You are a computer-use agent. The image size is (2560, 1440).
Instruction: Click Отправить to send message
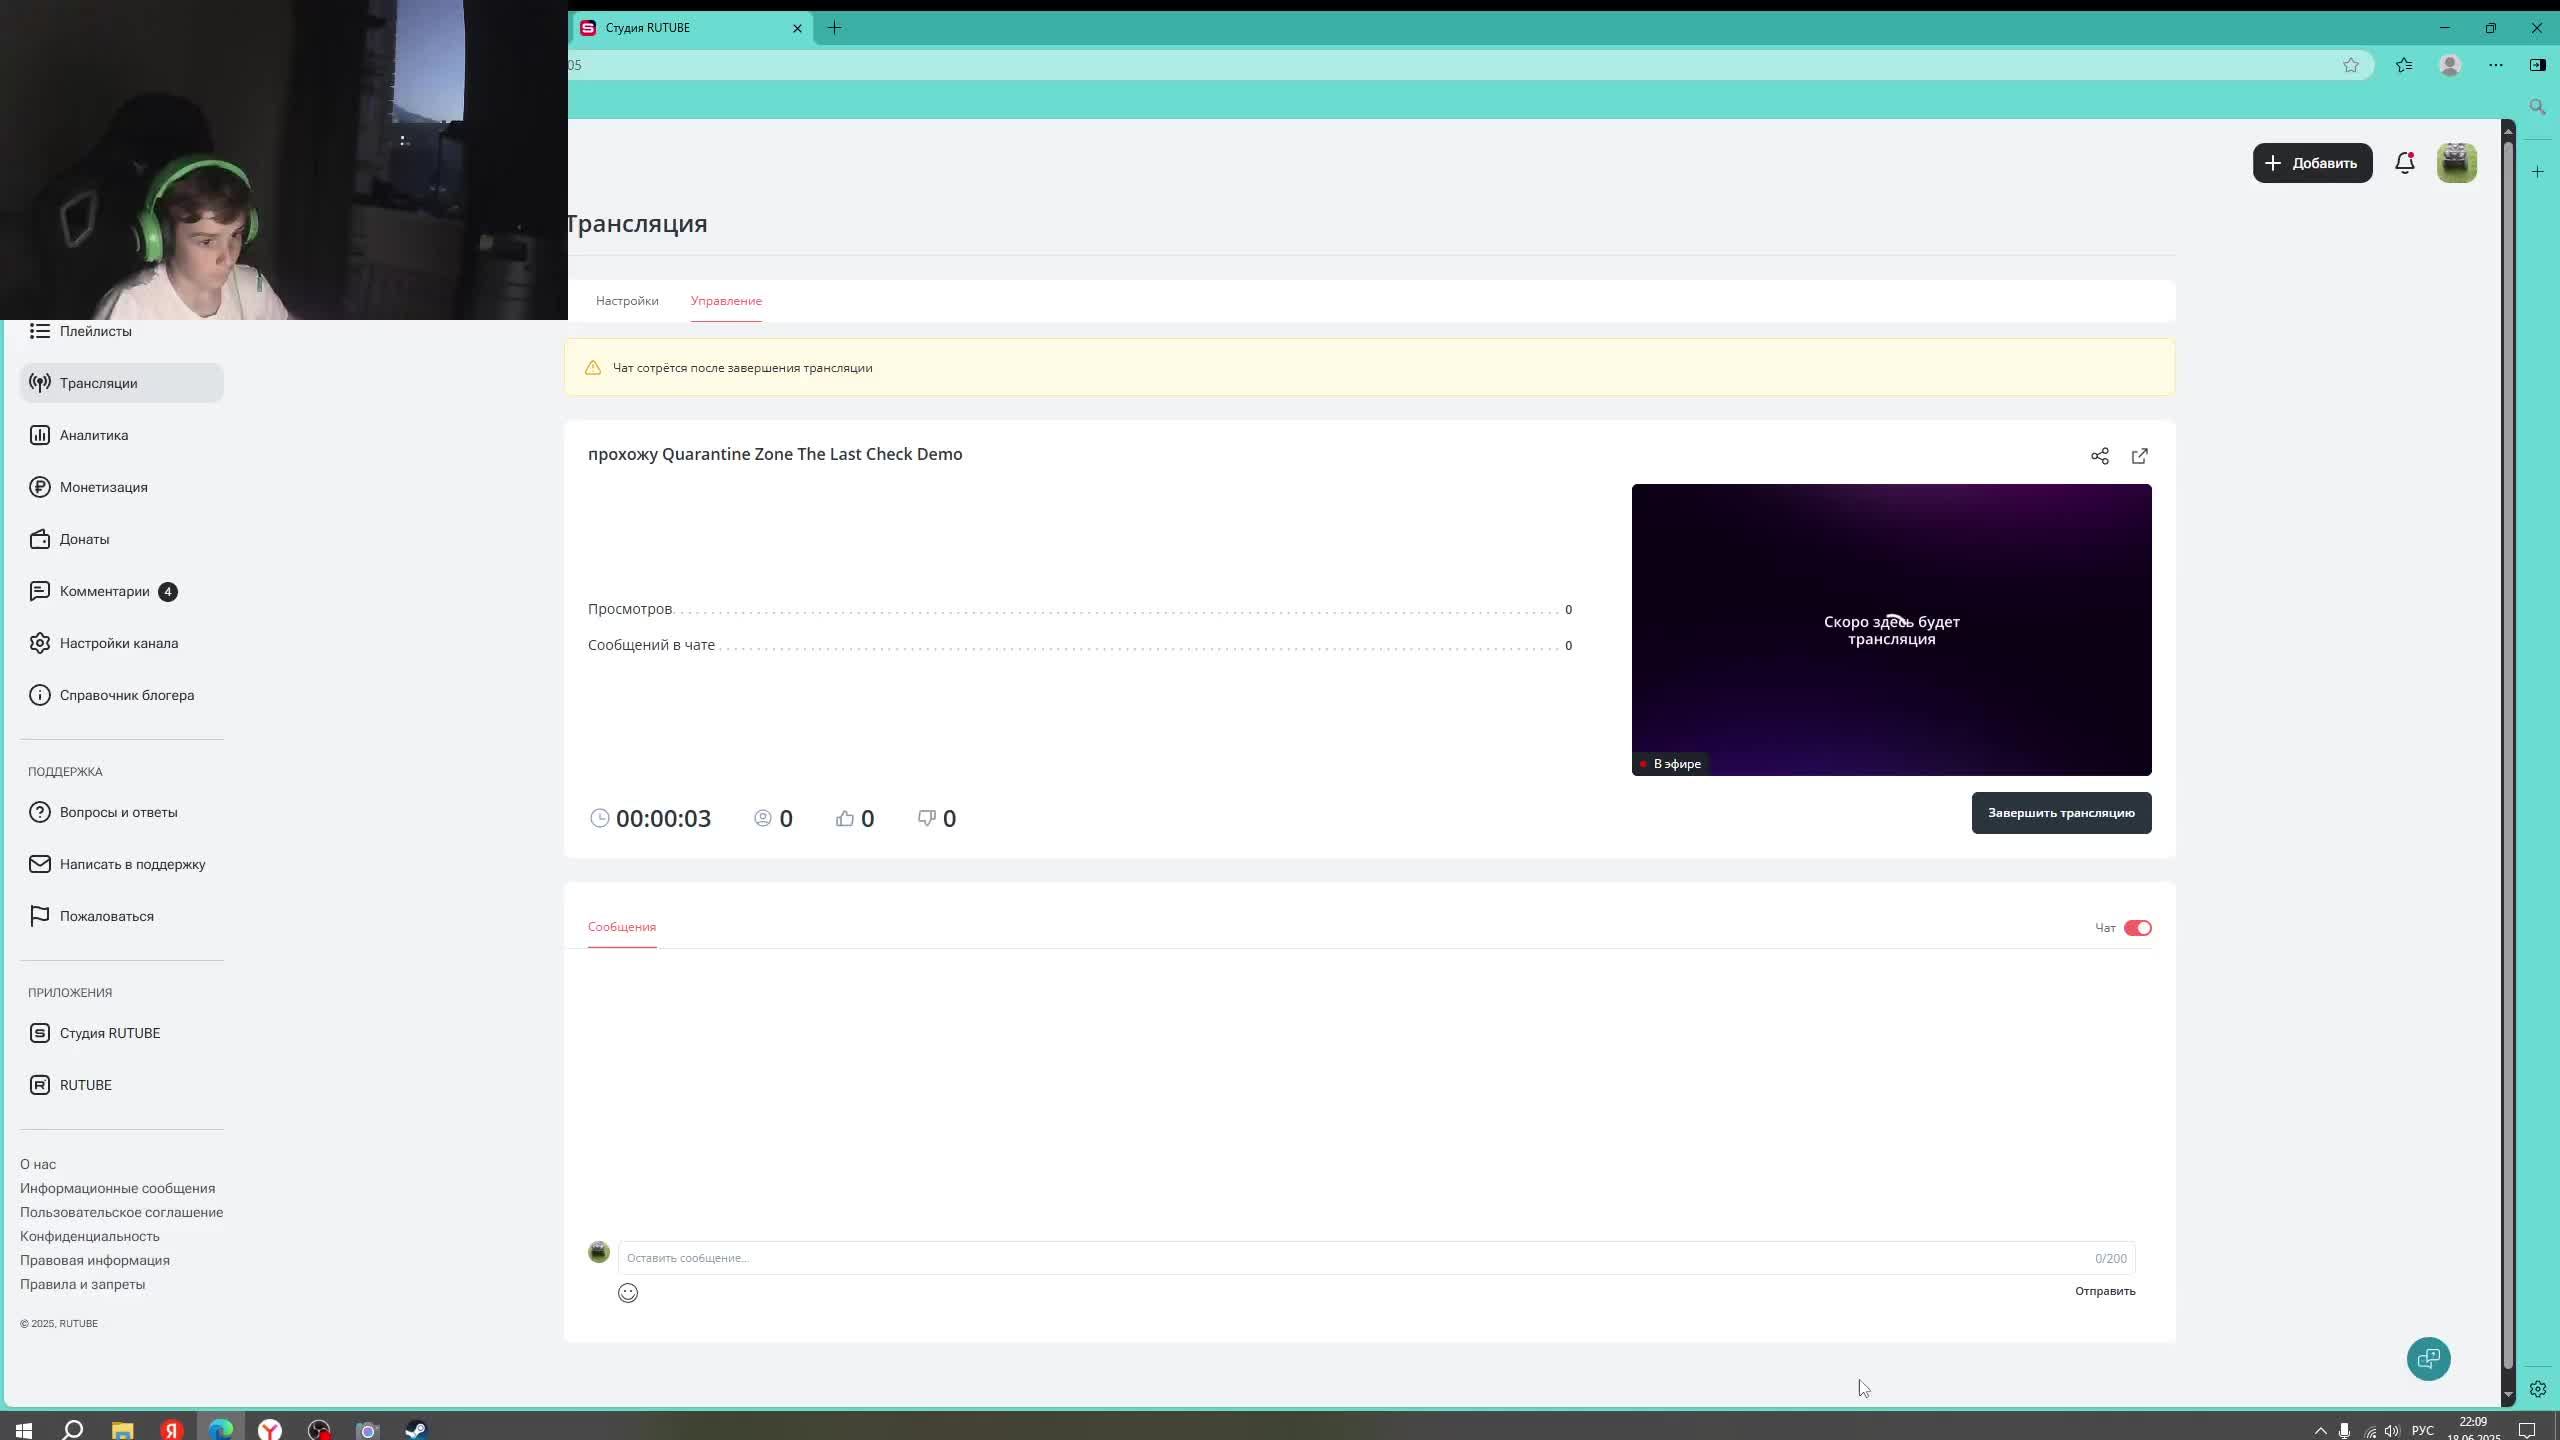(x=2104, y=1291)
